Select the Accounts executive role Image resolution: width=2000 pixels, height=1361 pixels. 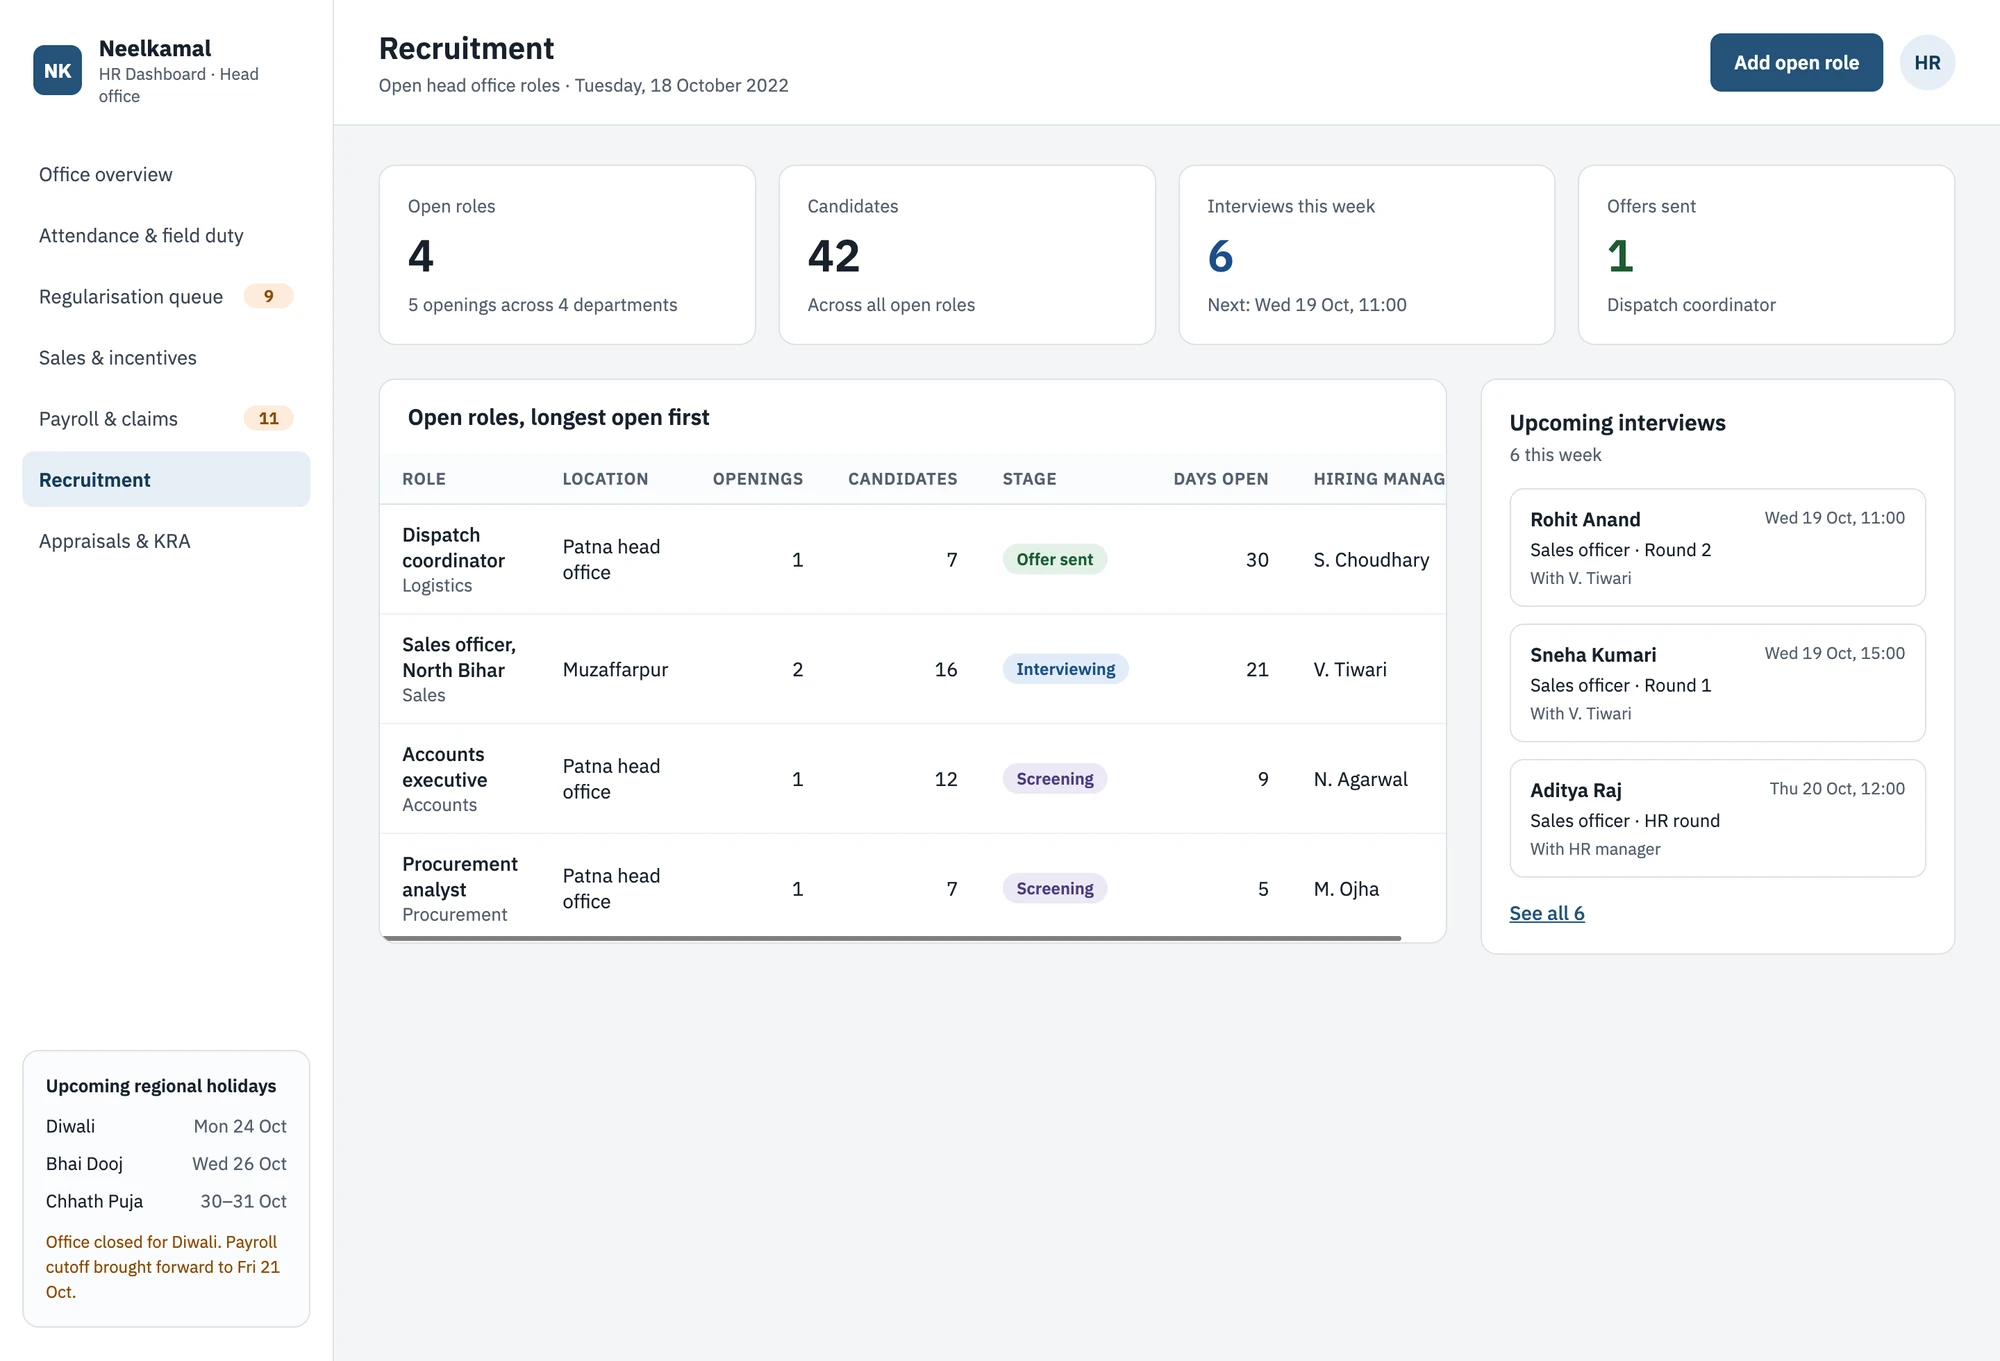(x=912, y=779)
